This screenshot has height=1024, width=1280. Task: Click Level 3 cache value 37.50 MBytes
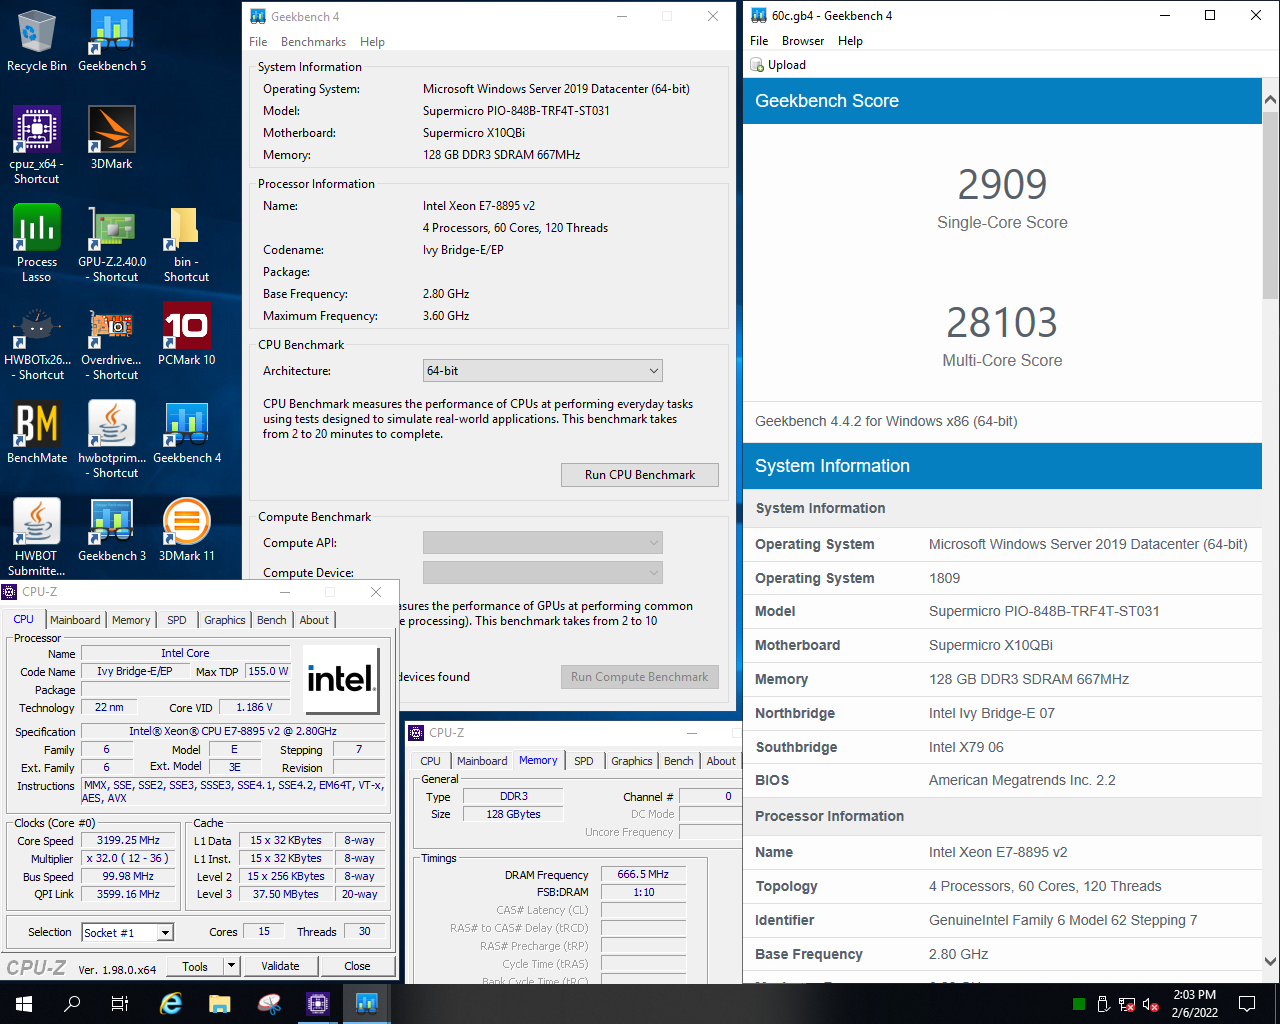[x=286, y=894]
